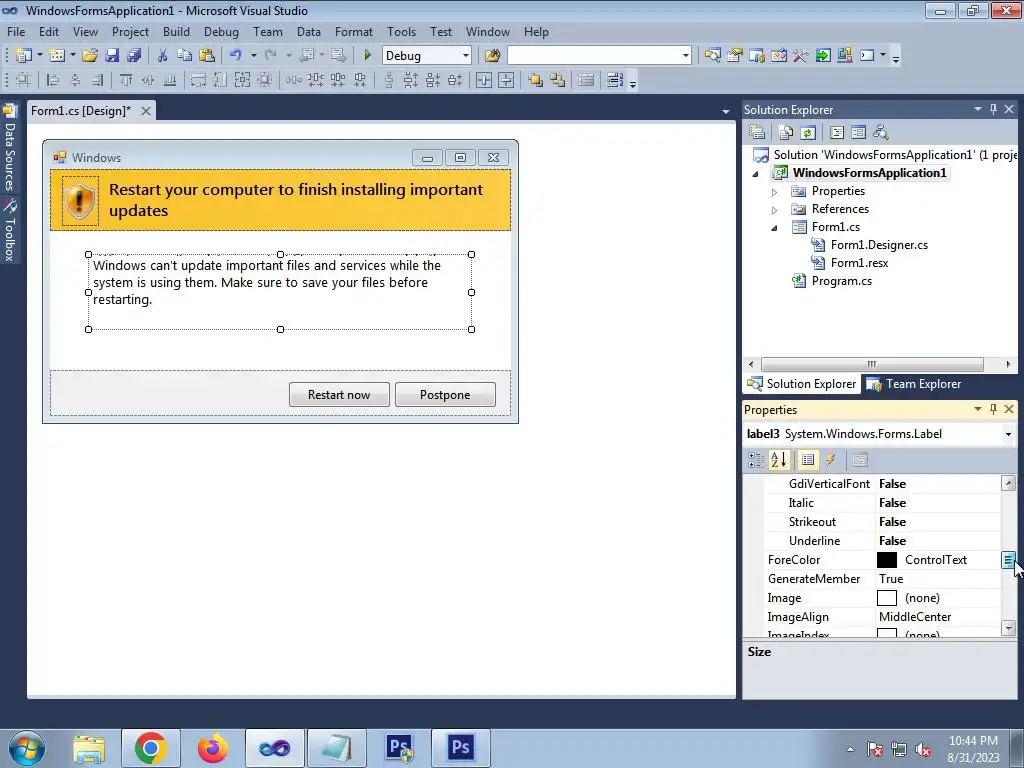Screen dimensions: 1024x768
Task: Click the Bring to Front layout icon
Action: pyautogui.click(x=536, y=80)
